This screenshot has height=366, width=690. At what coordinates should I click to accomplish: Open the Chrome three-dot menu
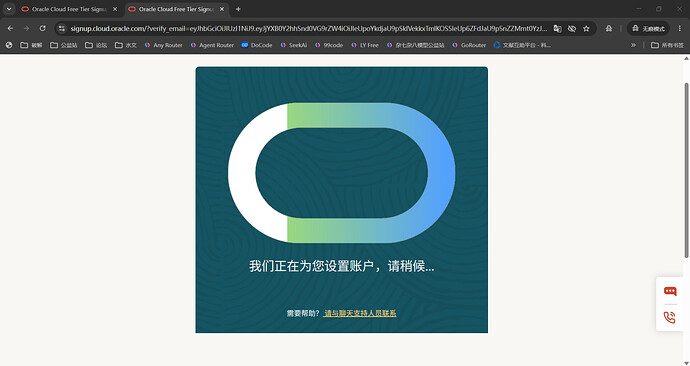(x=679, y=29)
